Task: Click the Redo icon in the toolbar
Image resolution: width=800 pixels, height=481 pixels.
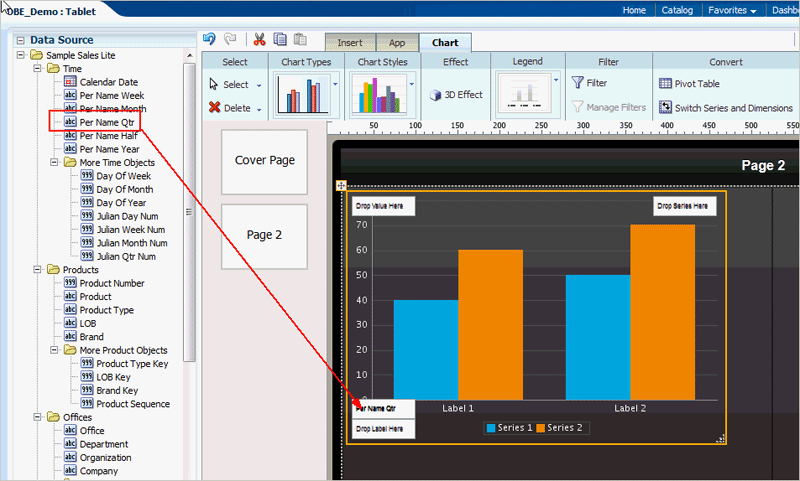Action: click(230, 39)
